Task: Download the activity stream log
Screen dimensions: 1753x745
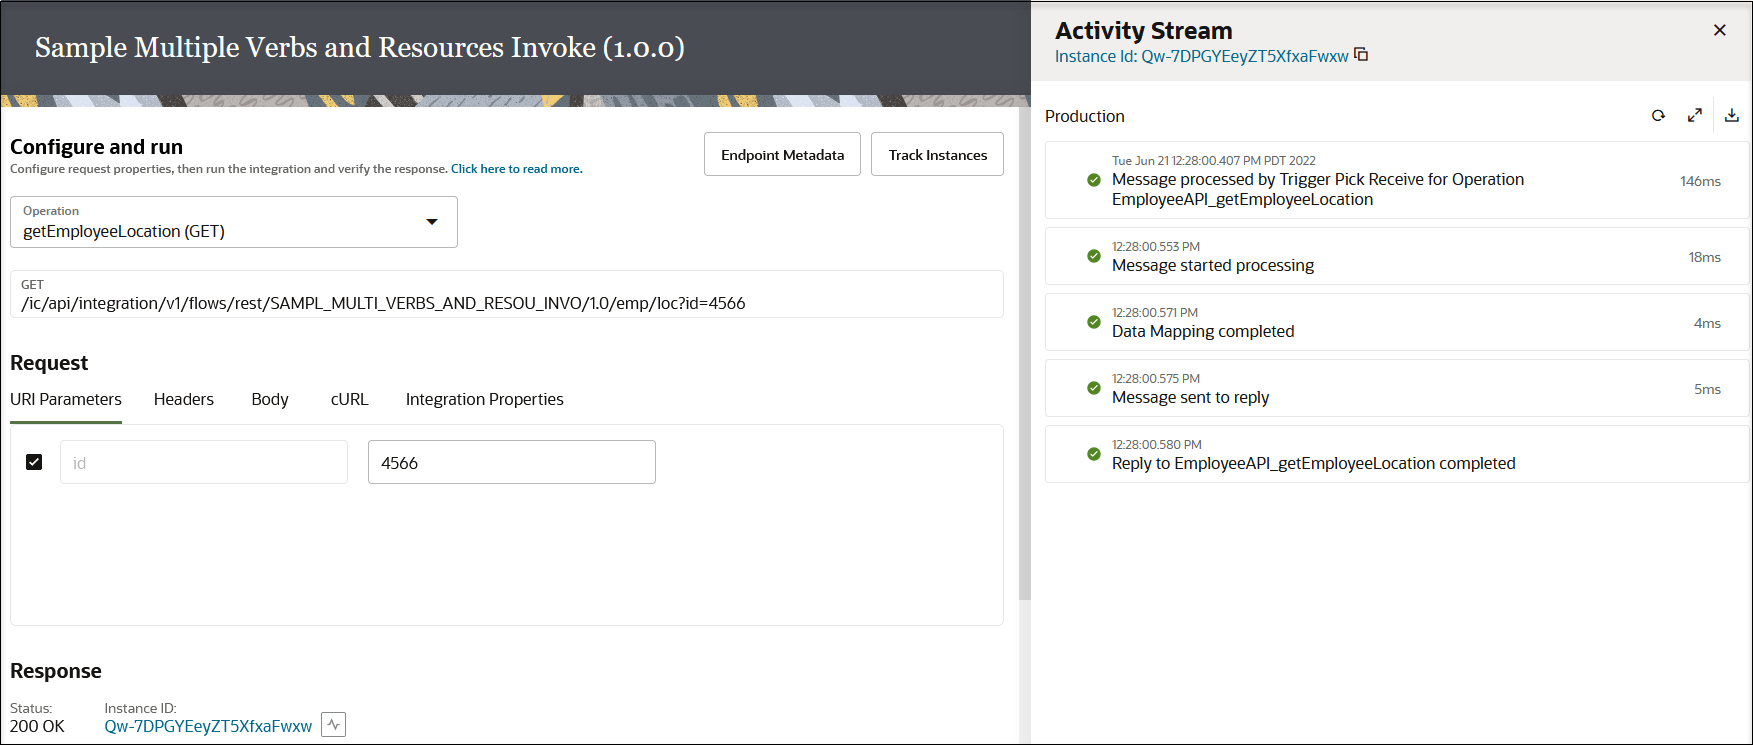Action: 1732,116
